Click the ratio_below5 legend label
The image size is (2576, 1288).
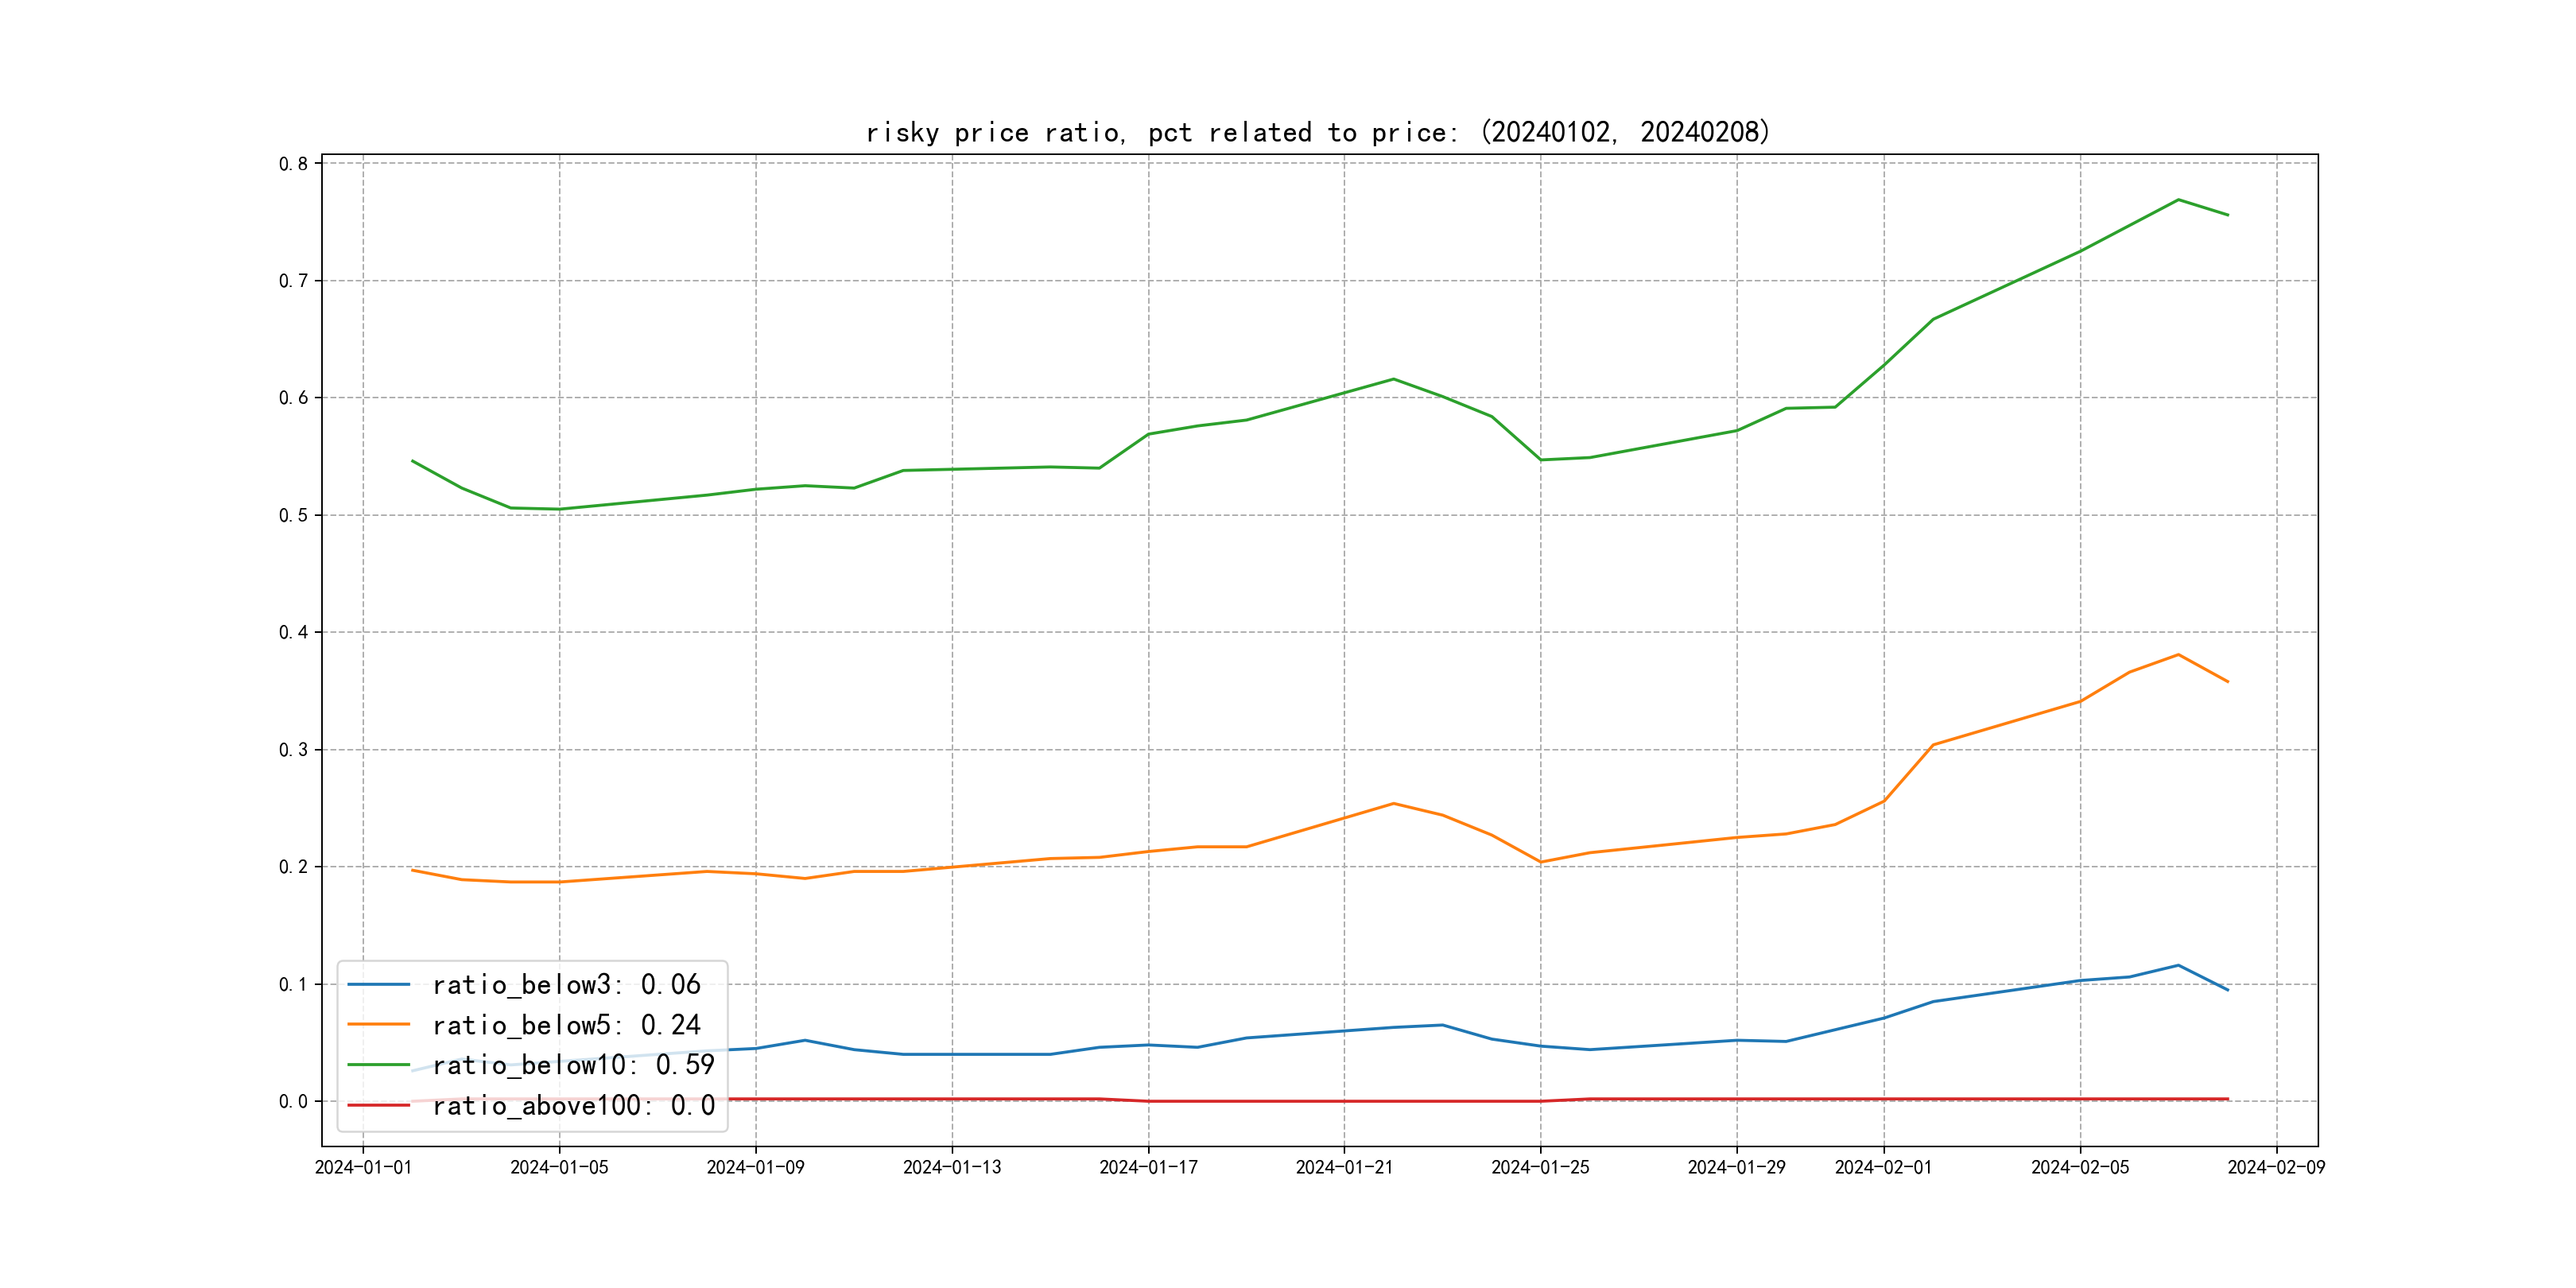coord(566,1025)
